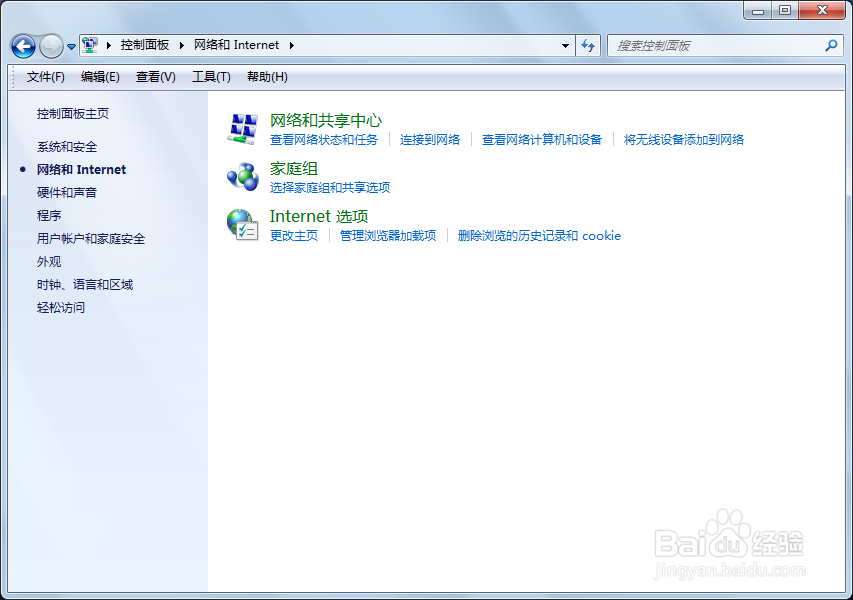Go to 控制面板主页 in sidebar

click(73, 114)
